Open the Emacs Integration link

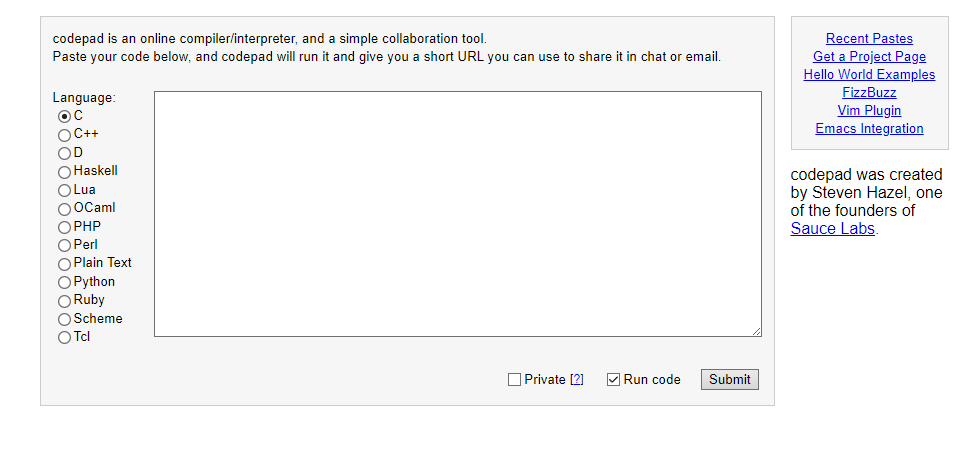869,129
